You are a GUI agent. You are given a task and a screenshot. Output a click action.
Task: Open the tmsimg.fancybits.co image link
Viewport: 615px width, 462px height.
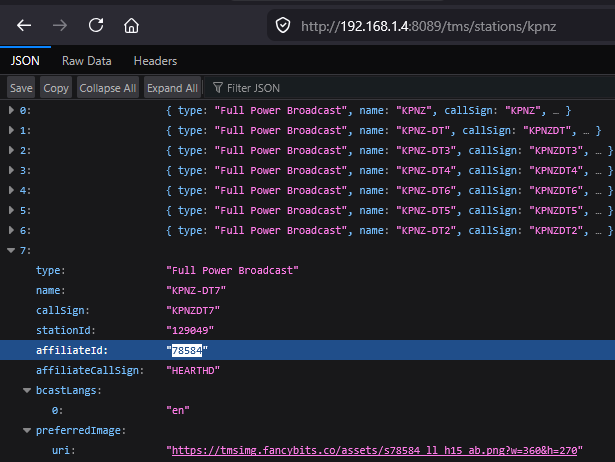[375, 450]
